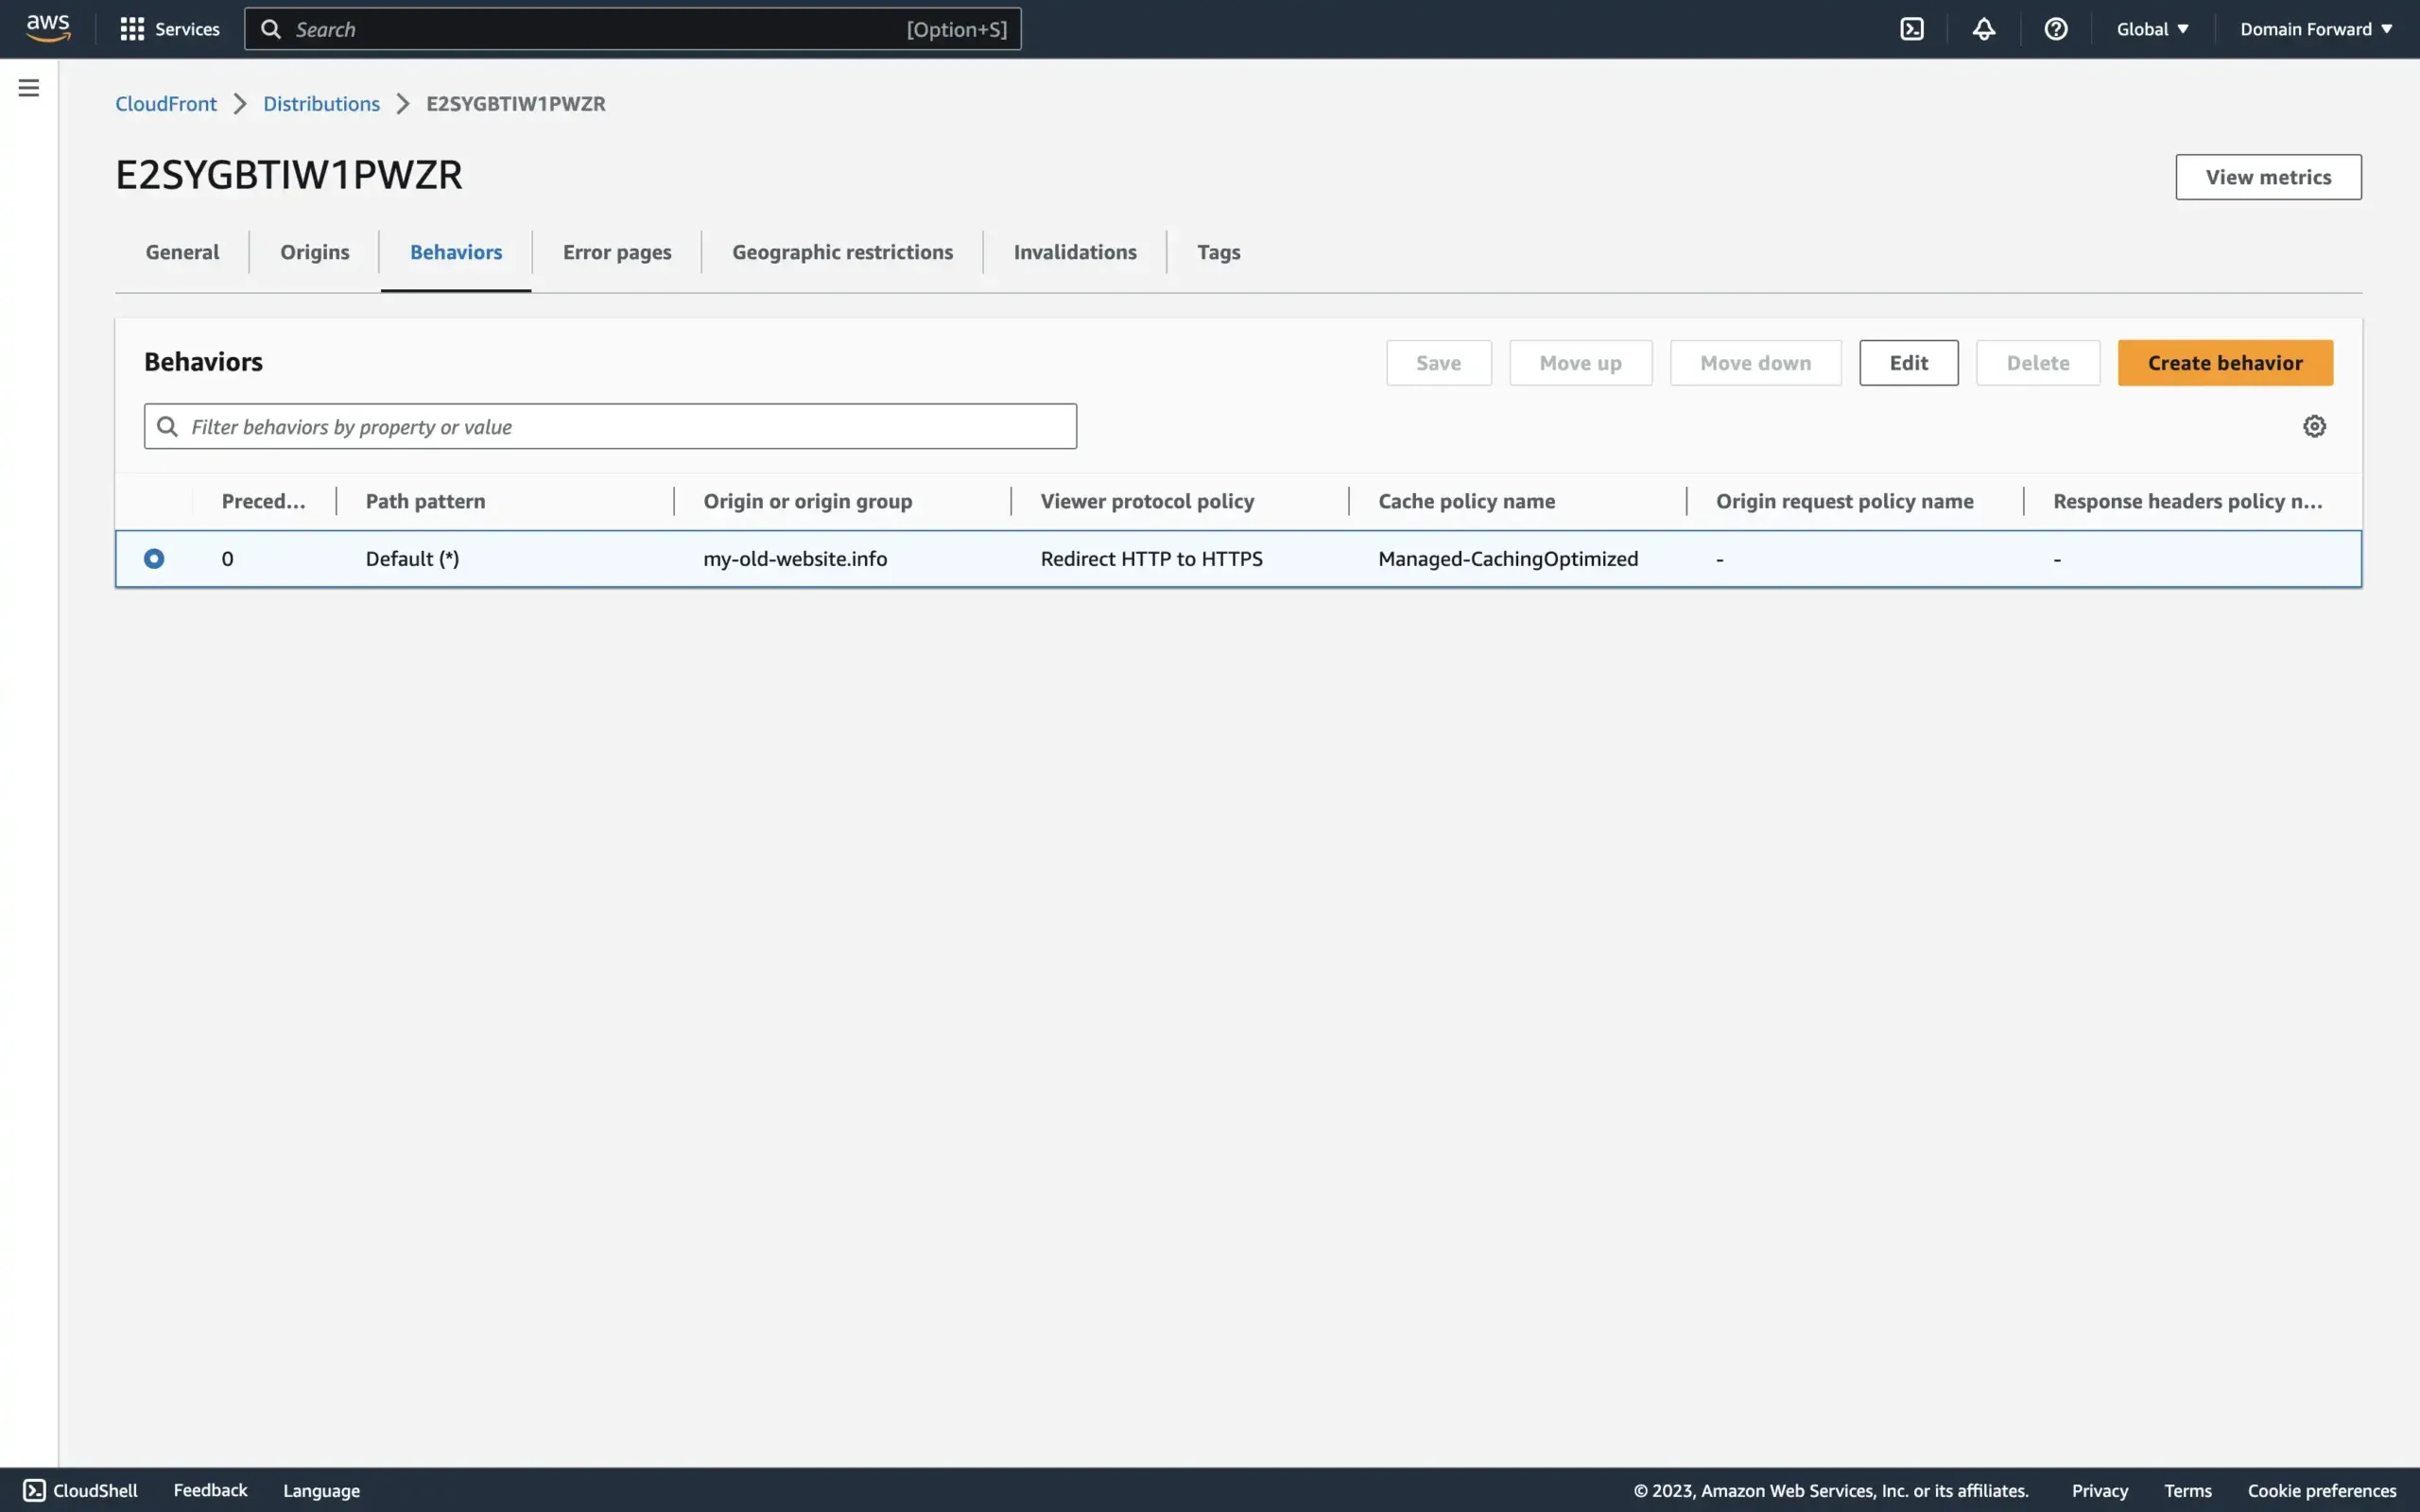The height and width of the screenshot is (1512, 2420).
Task: Click the Create behavior button
Action: [x=2224, y=362]
